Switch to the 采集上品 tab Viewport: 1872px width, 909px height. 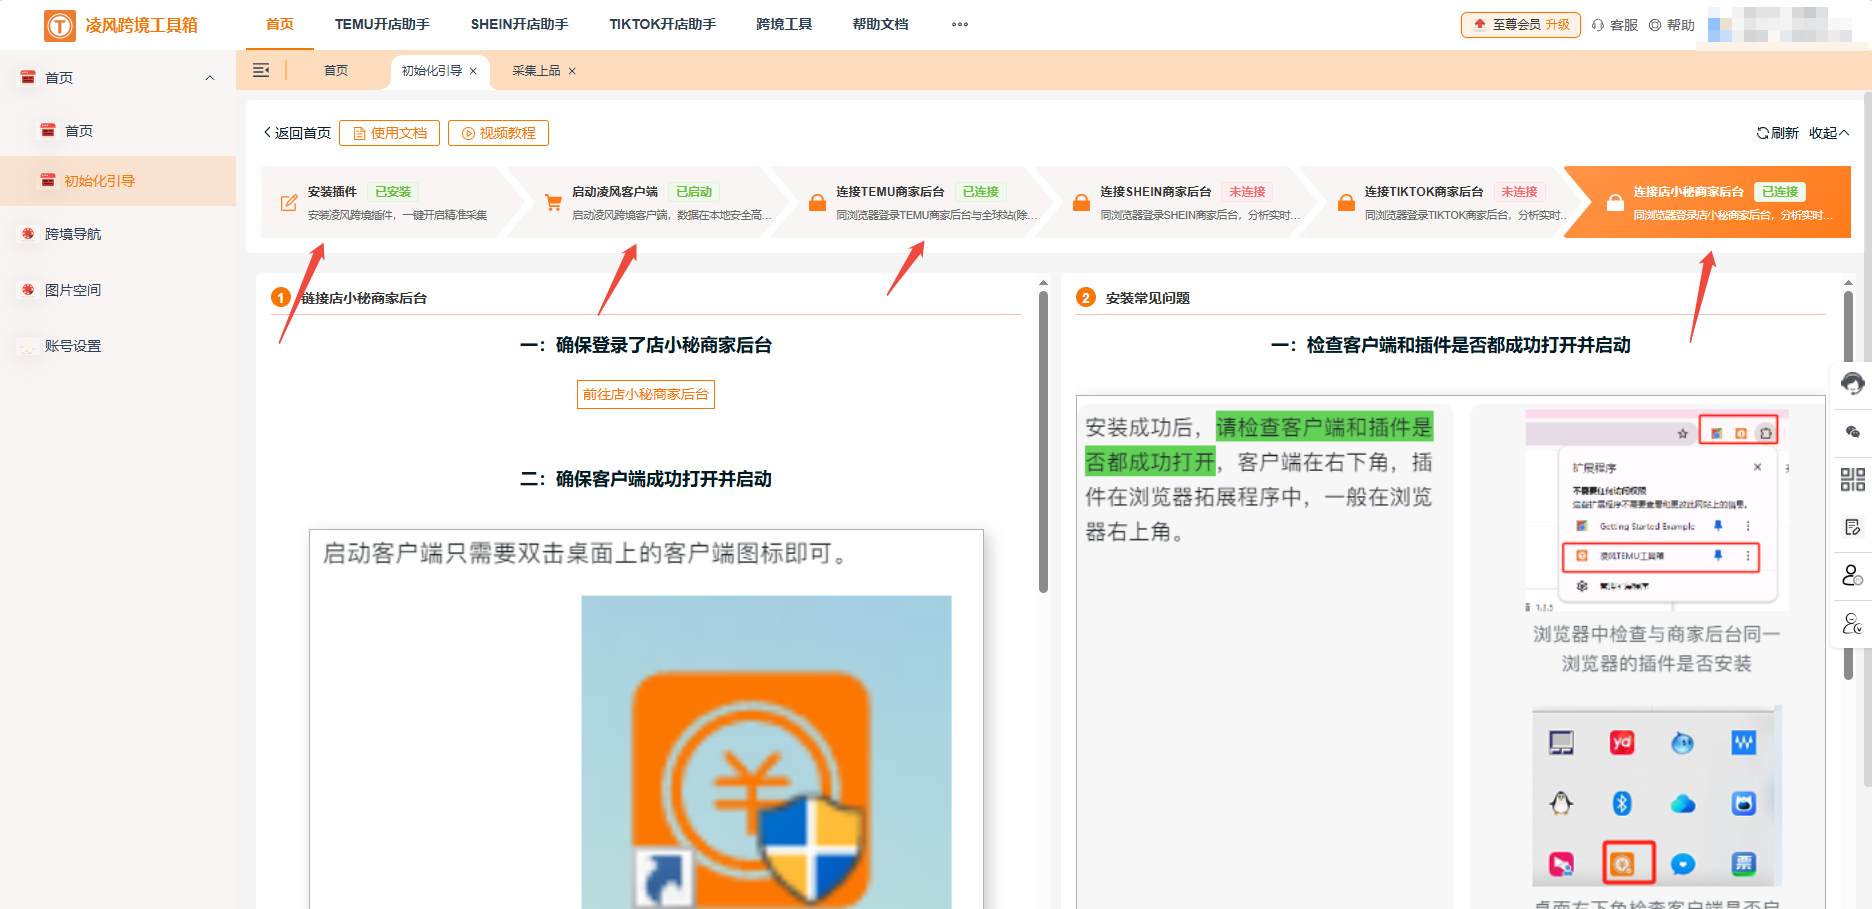pyautogui.click(x=536, y=71)
